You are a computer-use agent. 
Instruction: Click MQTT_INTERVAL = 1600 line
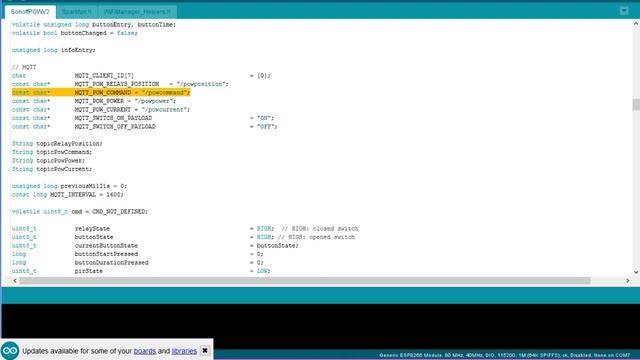[67, 195]
